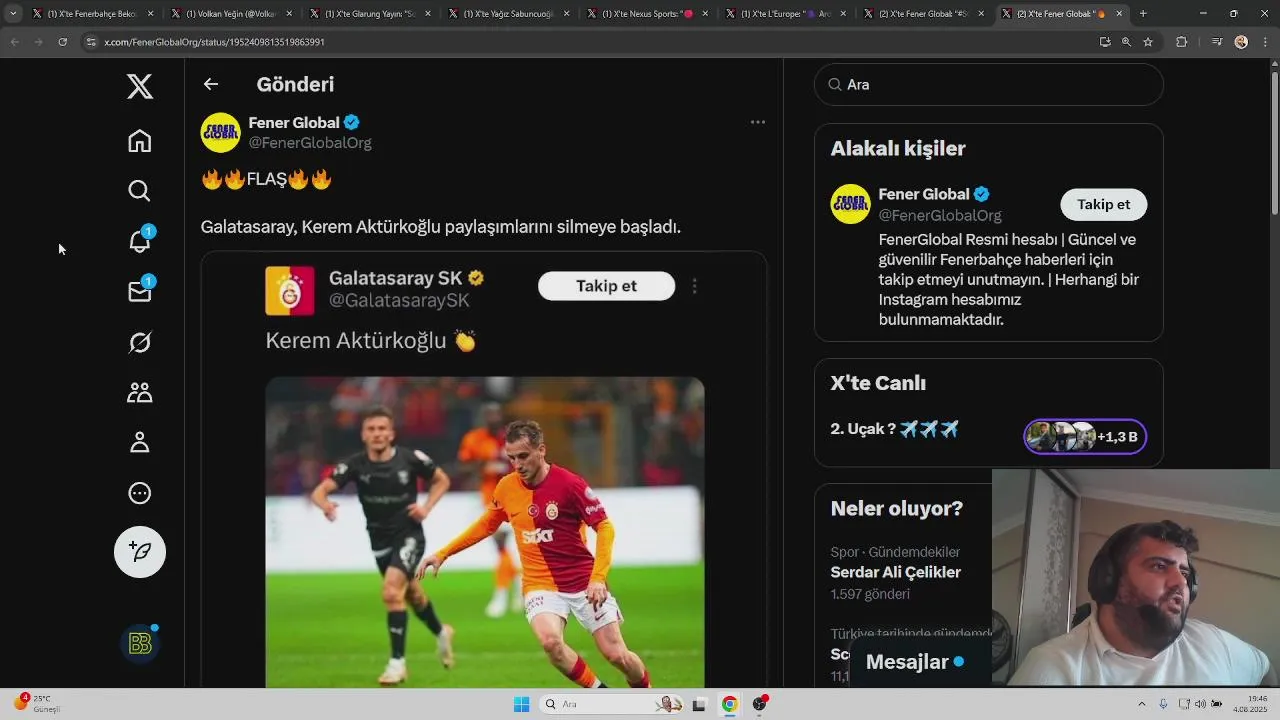The height and width of the screenshot is (720, 1280).
Task: Open the Galatasaray Kerem Aktürkoğlu post image
Action: click(x=485, y=532)
